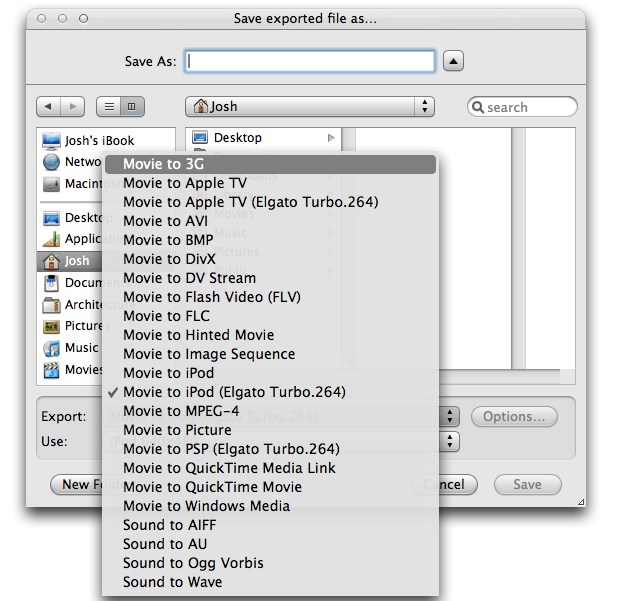The height and width of the screenshot is (601, 625).
Task: Choose Movie to Apple TV
Action: point(270,183)
